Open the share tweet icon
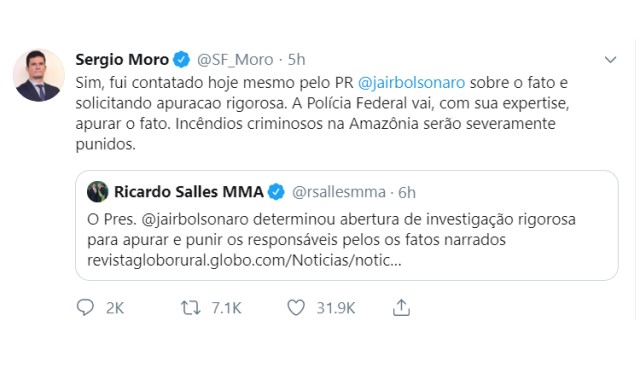The width and height of the screenshot is (640, 368). [x=401, y=308]
